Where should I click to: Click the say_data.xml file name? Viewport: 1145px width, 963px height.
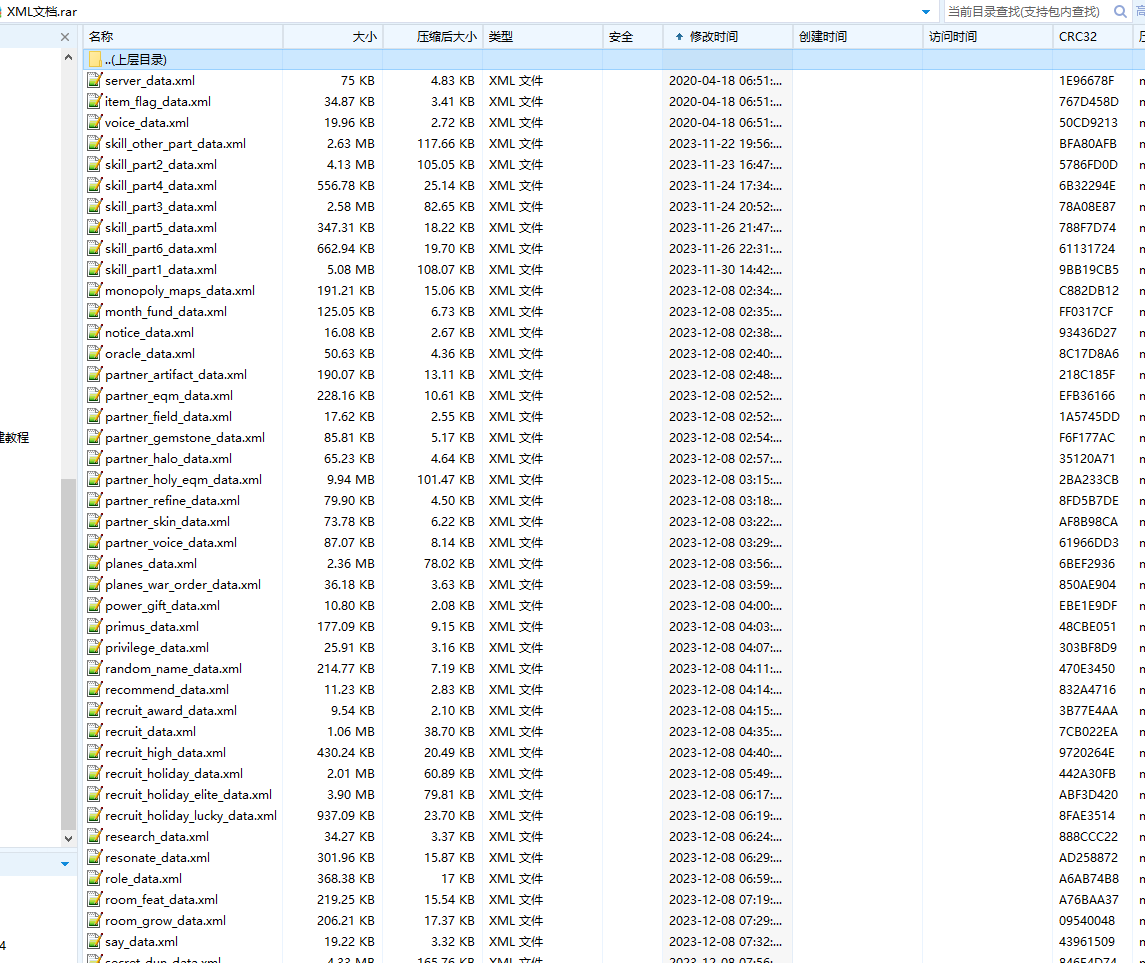[x=142, y=942]
